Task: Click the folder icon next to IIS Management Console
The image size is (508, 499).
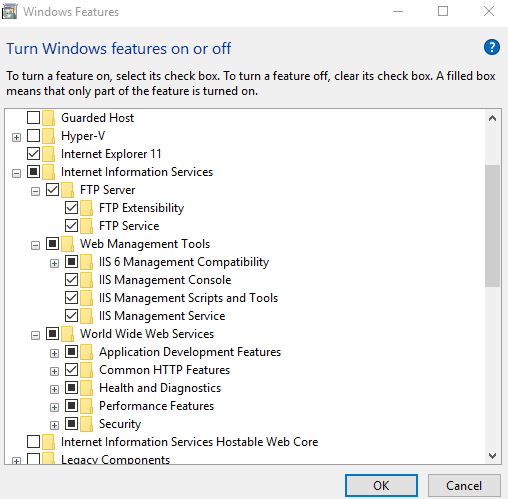Action: click(x=87, y=280)
